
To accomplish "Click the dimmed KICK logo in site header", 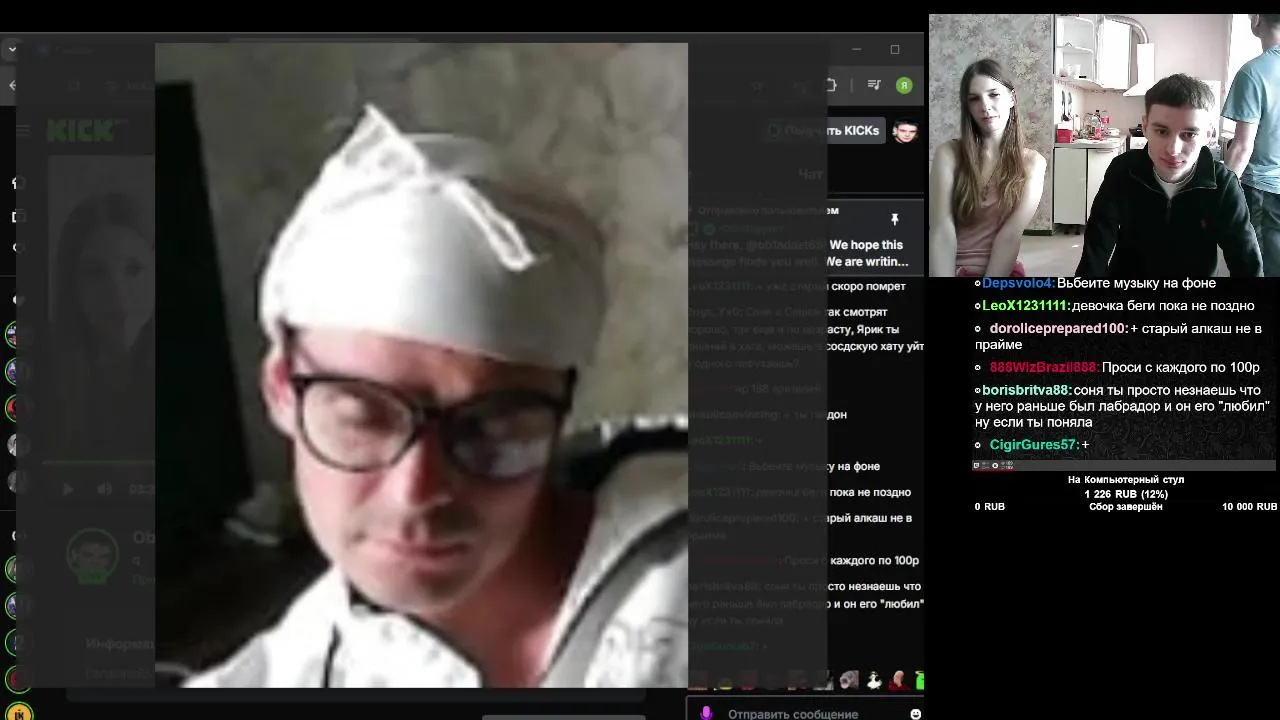I will click(83, 131).
